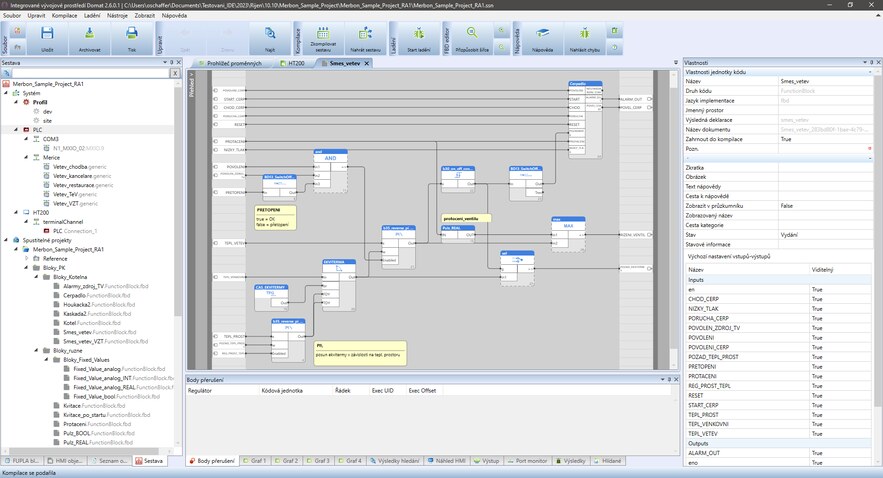Image resolution: width=883 pixels, height=478 pixels.
Task: Open the Nápověda help book icon
Action: click(x=544, y=37)
